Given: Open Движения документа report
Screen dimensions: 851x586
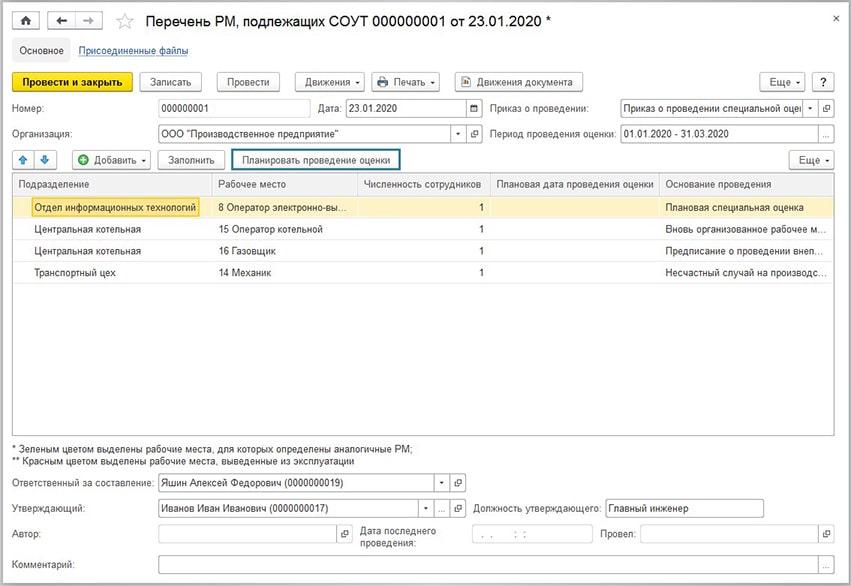Looking at the screenshot, I should click(519, 82).
